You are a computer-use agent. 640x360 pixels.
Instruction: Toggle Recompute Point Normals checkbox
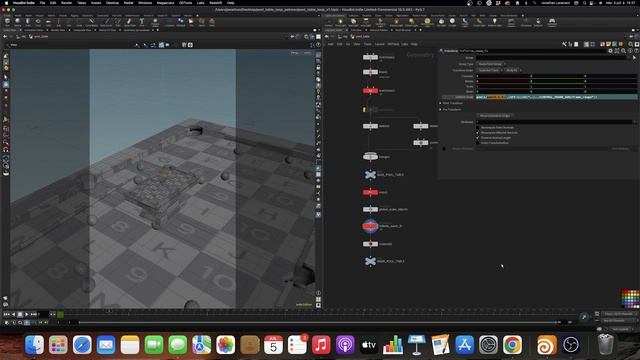point(478,127)
